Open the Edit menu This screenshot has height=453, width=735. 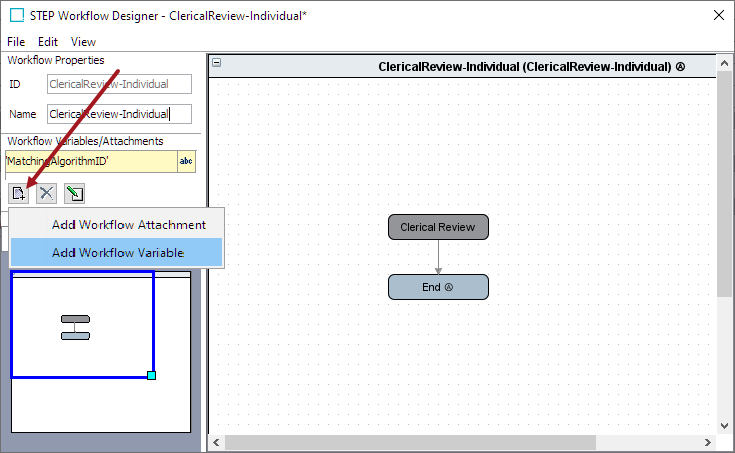[x=48, y=42]
